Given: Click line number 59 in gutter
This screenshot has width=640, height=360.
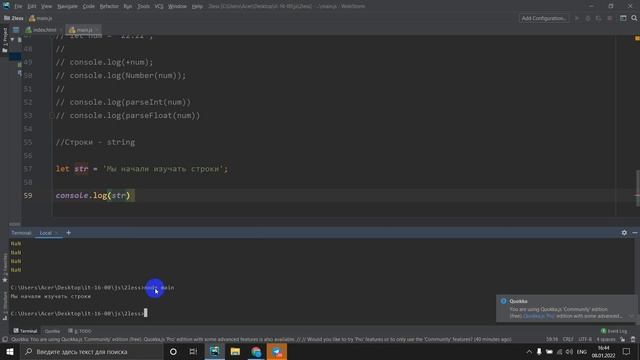Looking at the screenshot, I should coord(28,196).
